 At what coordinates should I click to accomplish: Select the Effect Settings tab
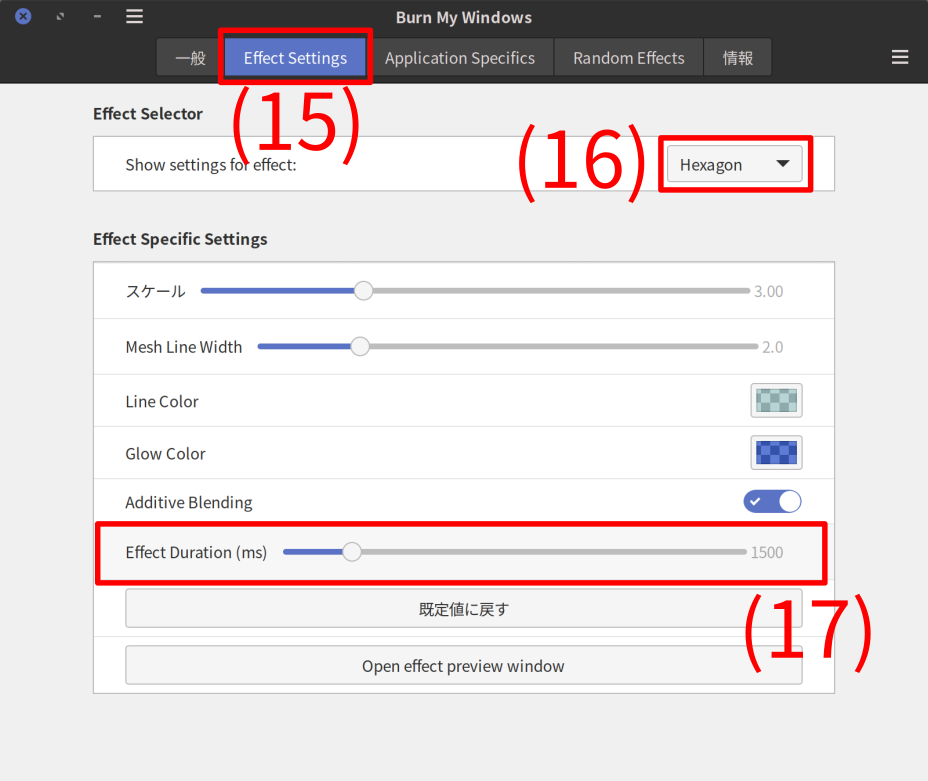295,58
